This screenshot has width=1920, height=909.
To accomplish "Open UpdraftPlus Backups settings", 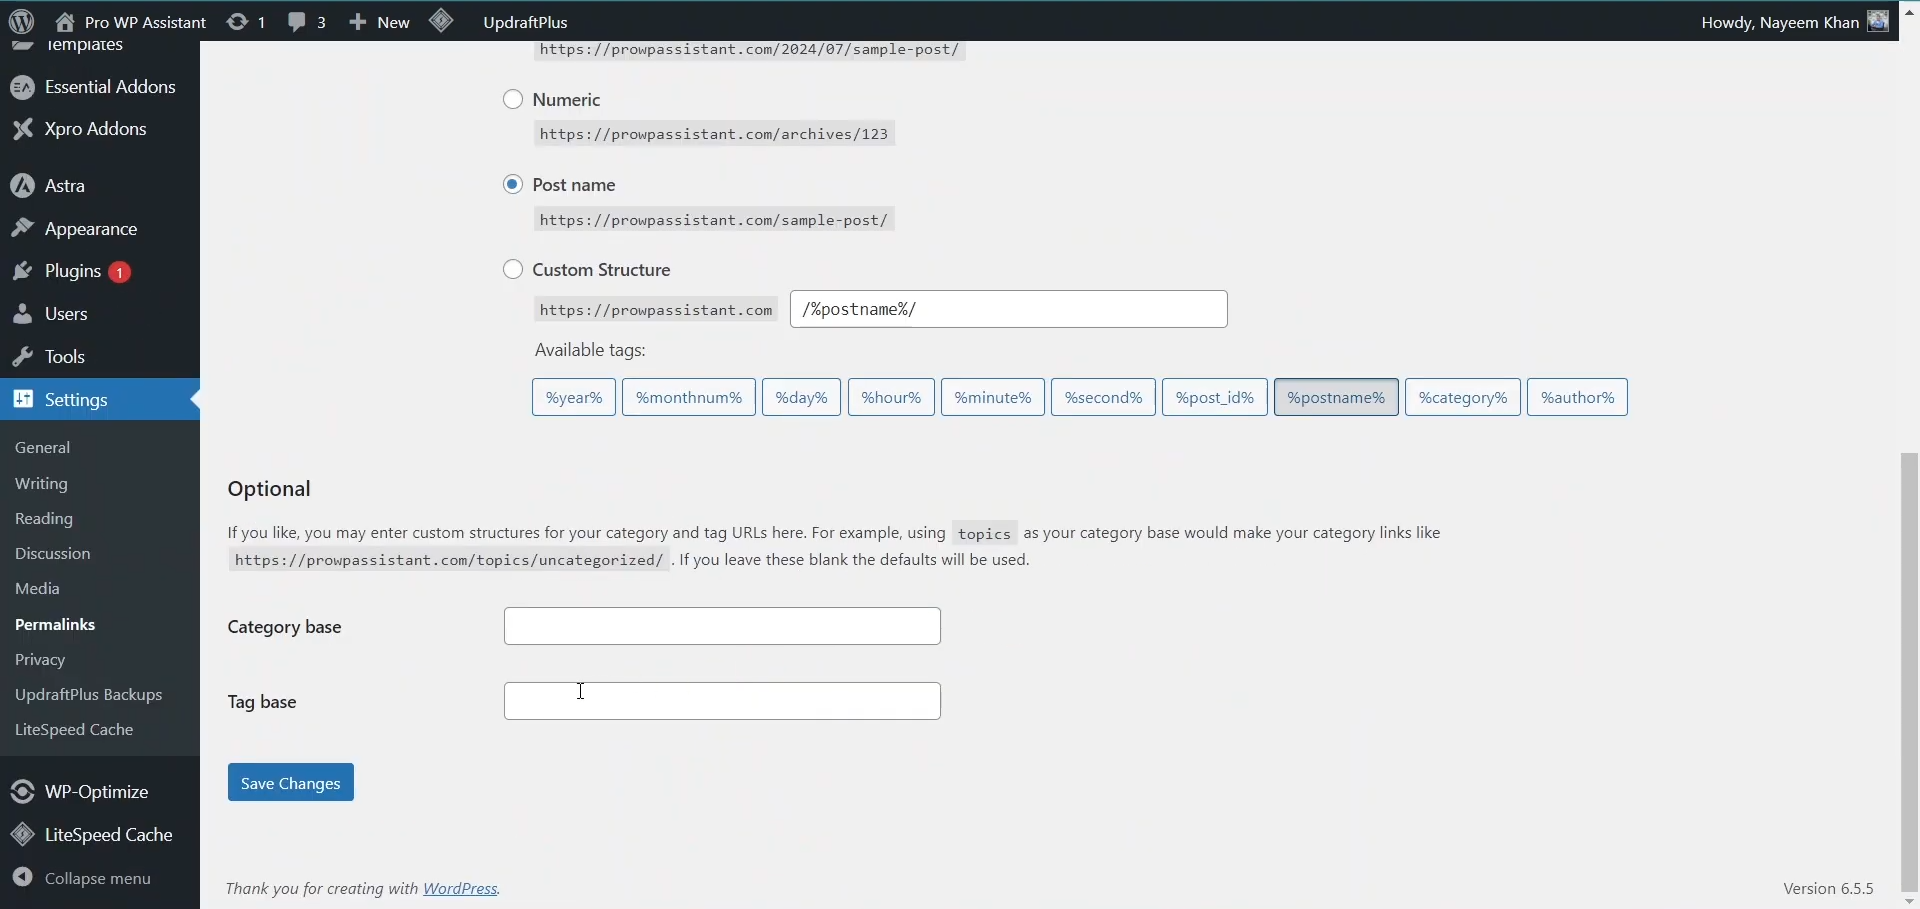I will 89,694.
